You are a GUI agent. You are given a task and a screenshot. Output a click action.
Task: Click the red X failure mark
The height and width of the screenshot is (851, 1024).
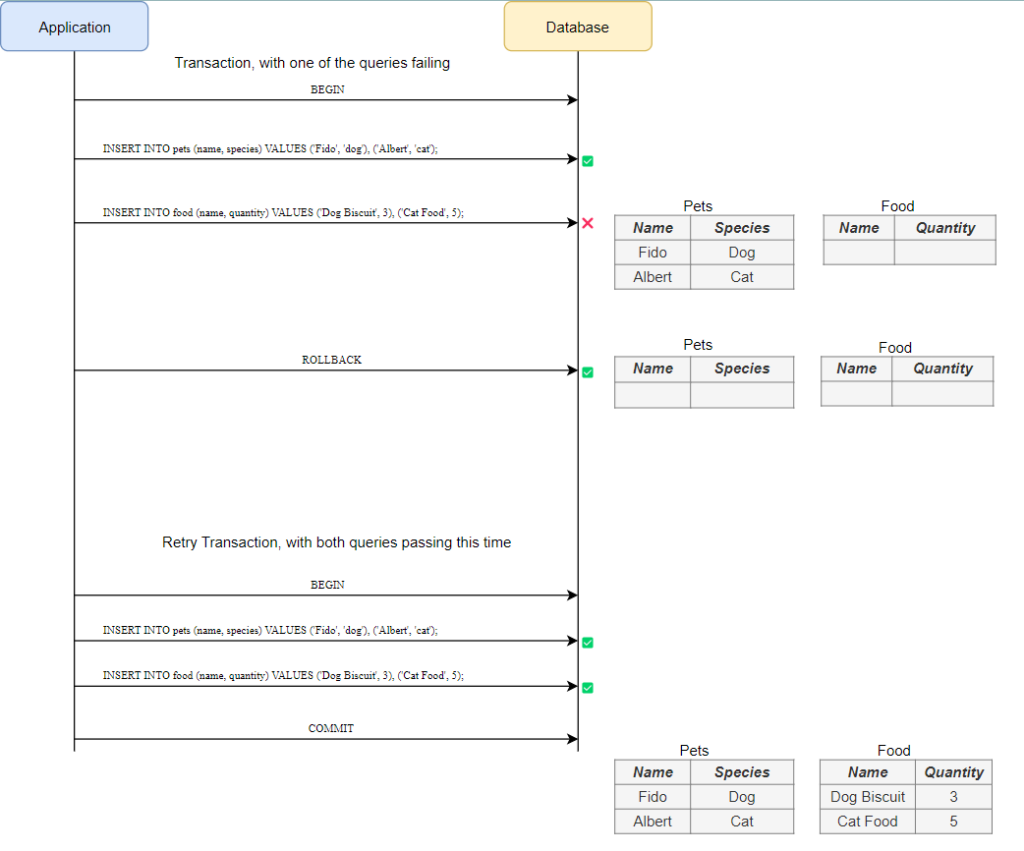pos(588,223)
